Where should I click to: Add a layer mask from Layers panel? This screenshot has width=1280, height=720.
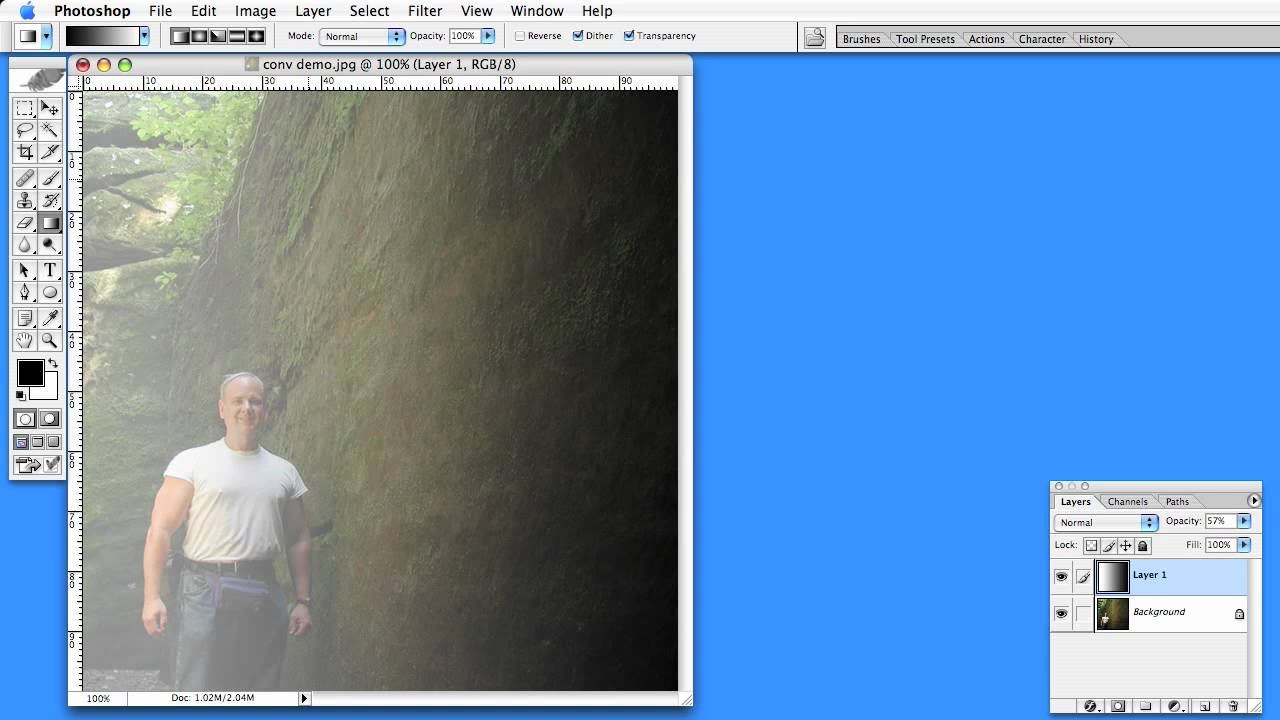[1118, 706]
